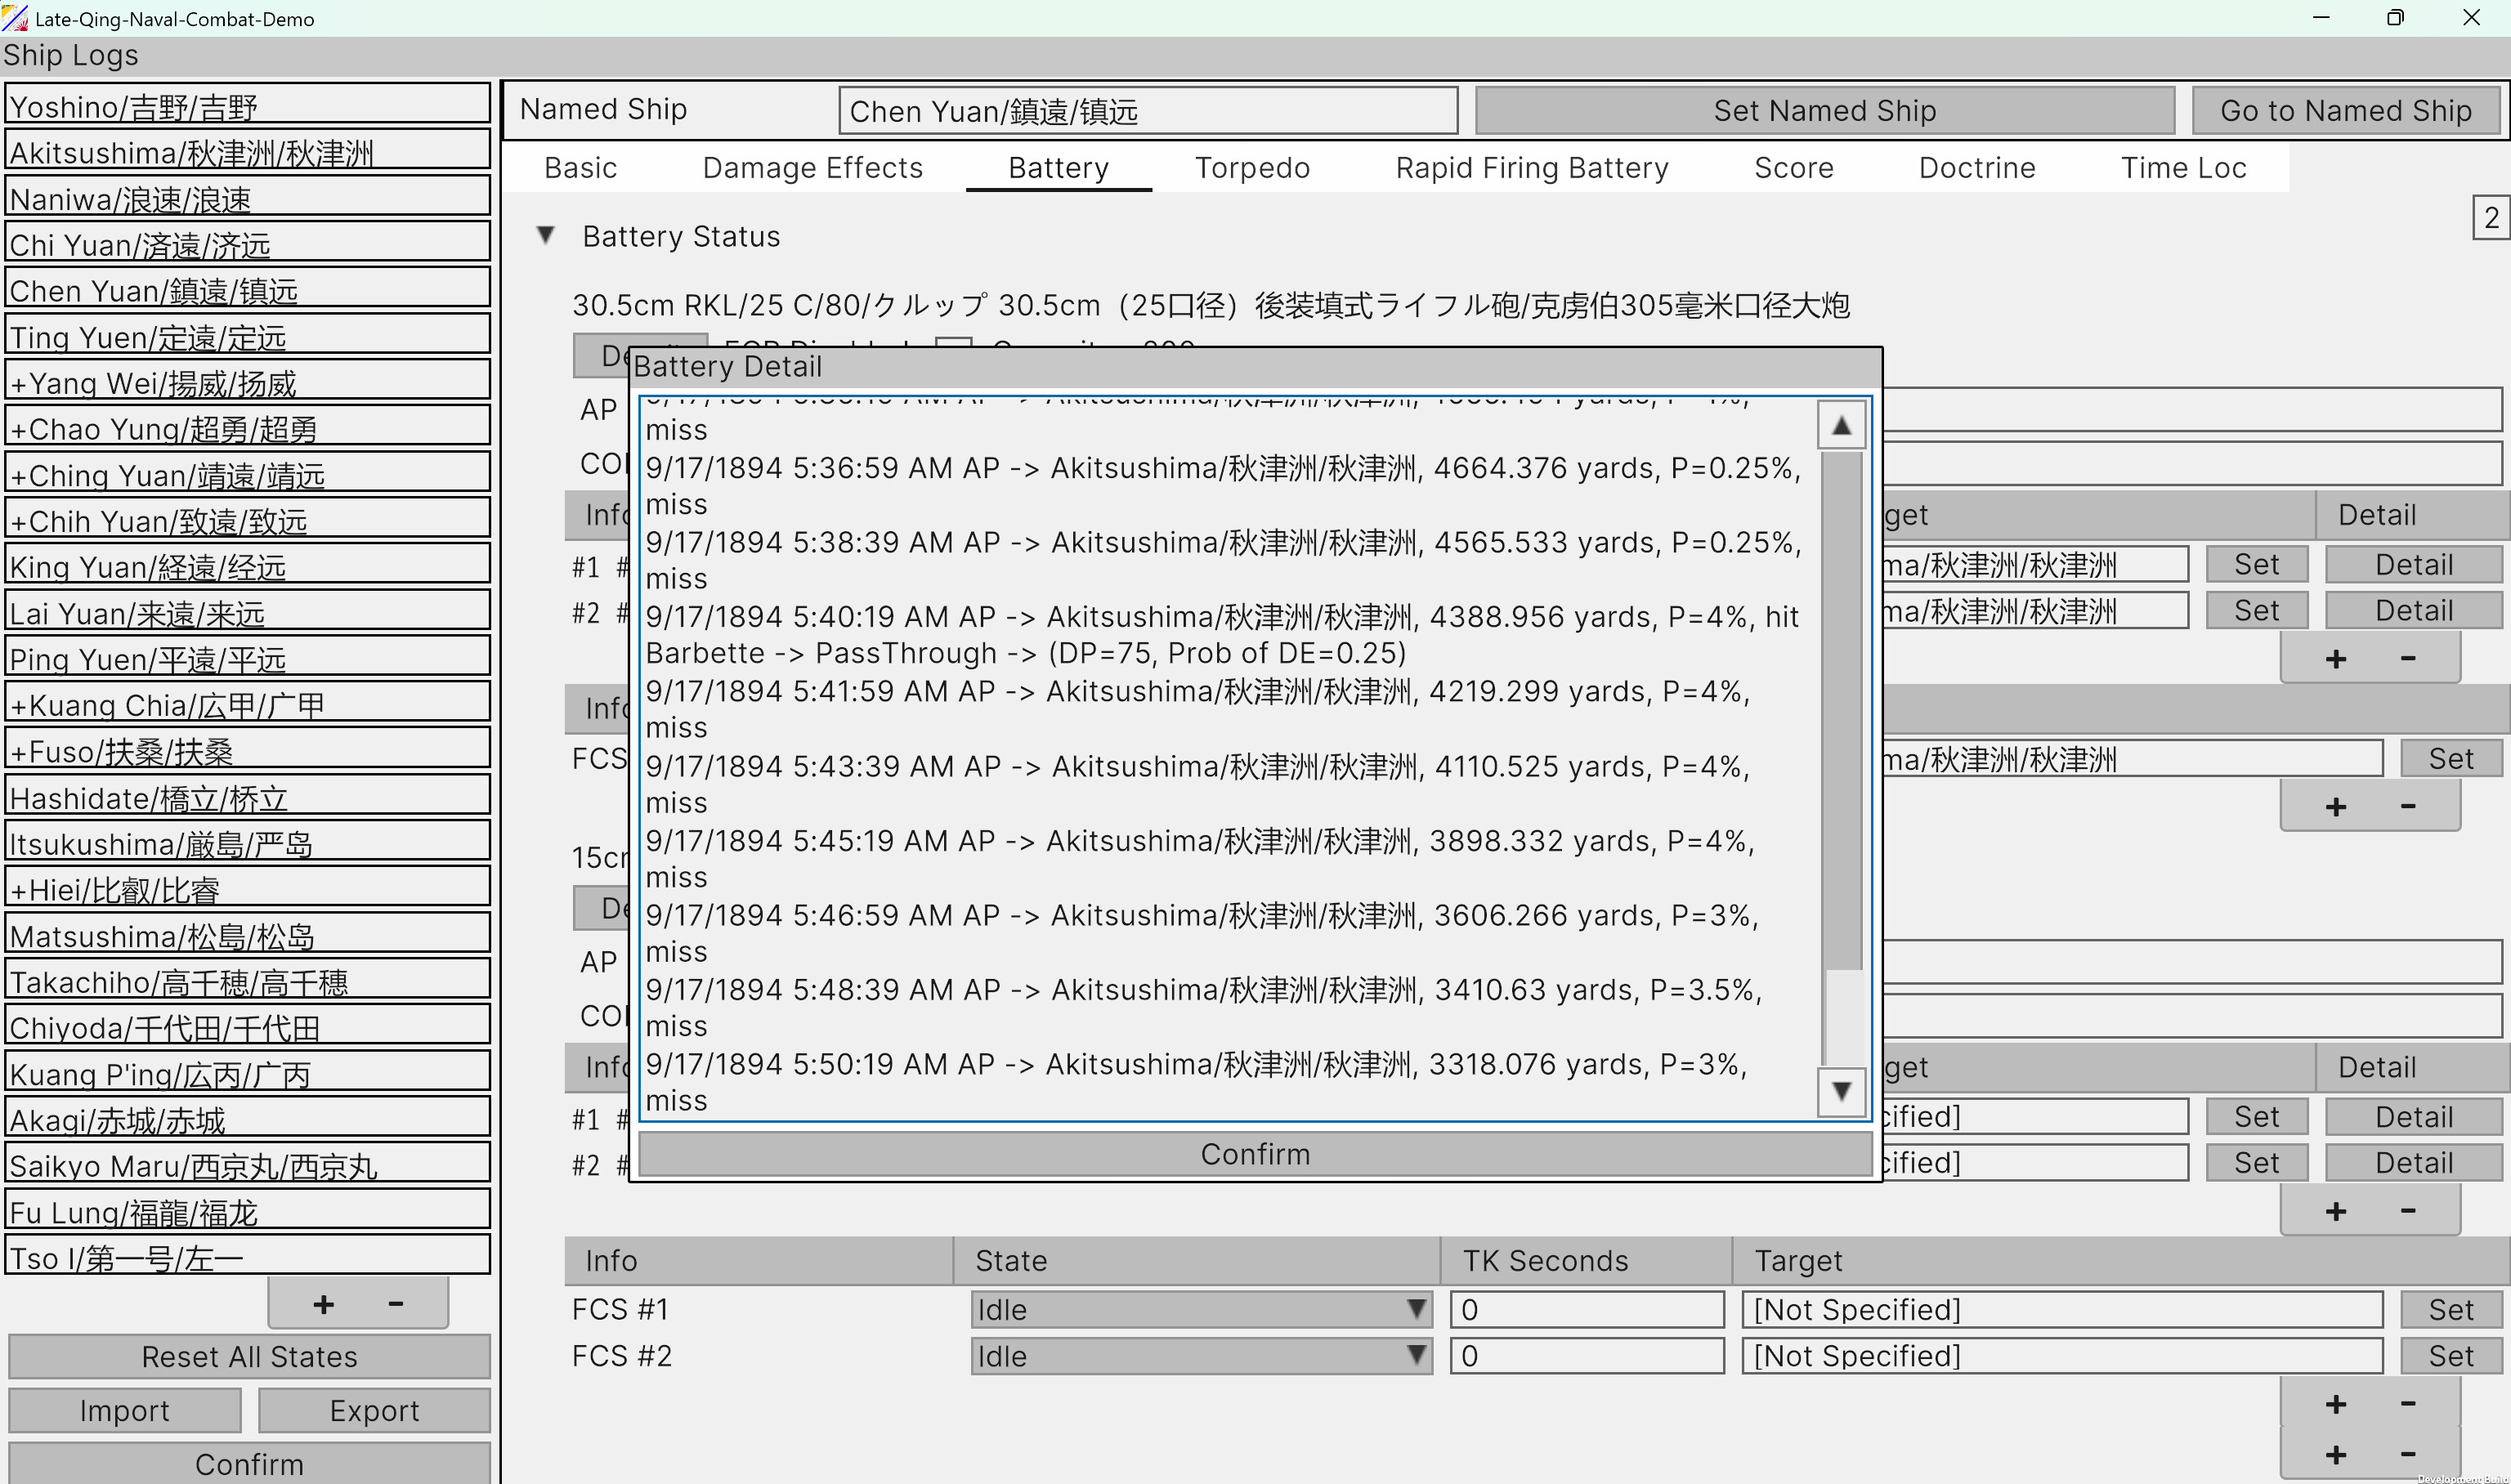This screenshot has height=1484, width=2511.
Task: Toggle the ECR Disabled checkbox
Action: [955, 345]
